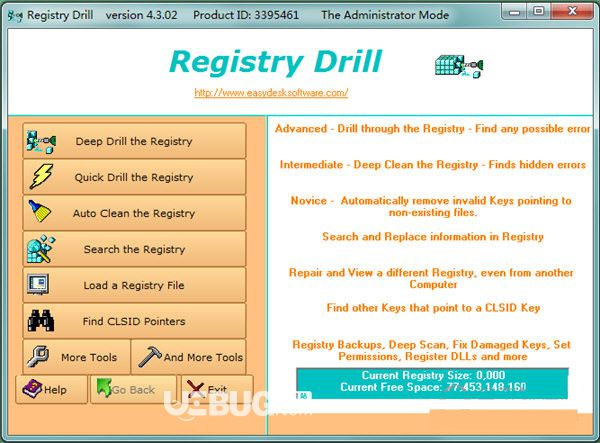Close the Registry Drill window
Image resolution: width=600 pixels, height=443 pixels.
coord(572,12)
